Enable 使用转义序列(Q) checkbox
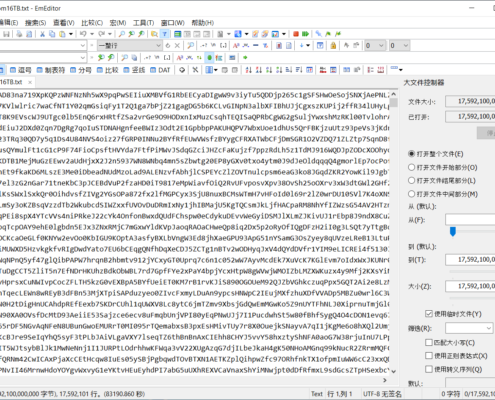The height and width of the screenshot is (400, 495). coord(429,369)
